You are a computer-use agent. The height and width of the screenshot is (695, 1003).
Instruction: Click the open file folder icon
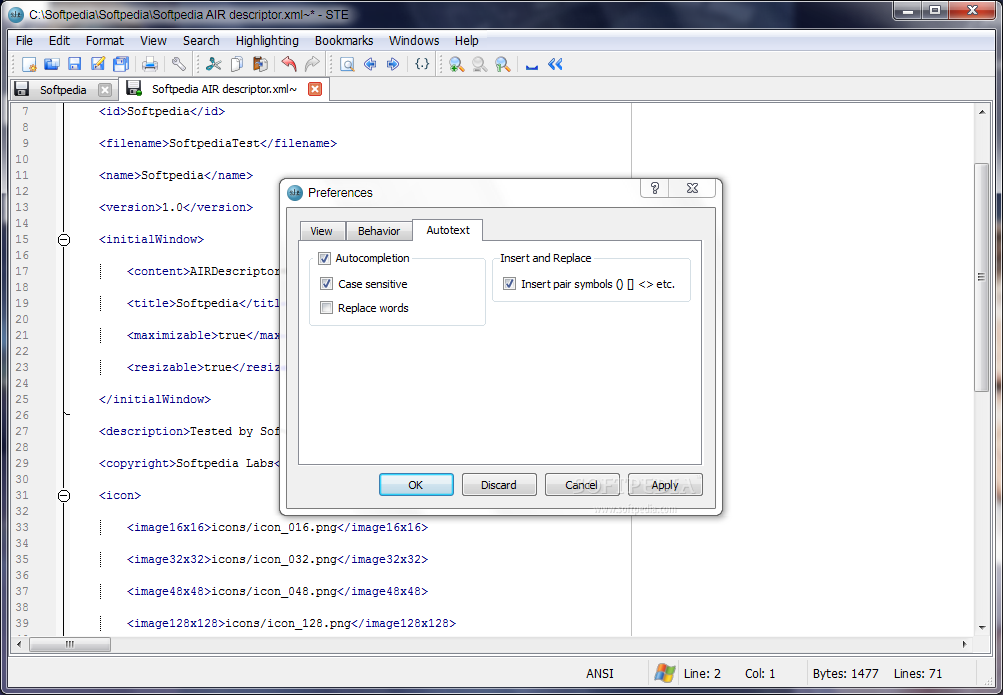click(52, 64)
